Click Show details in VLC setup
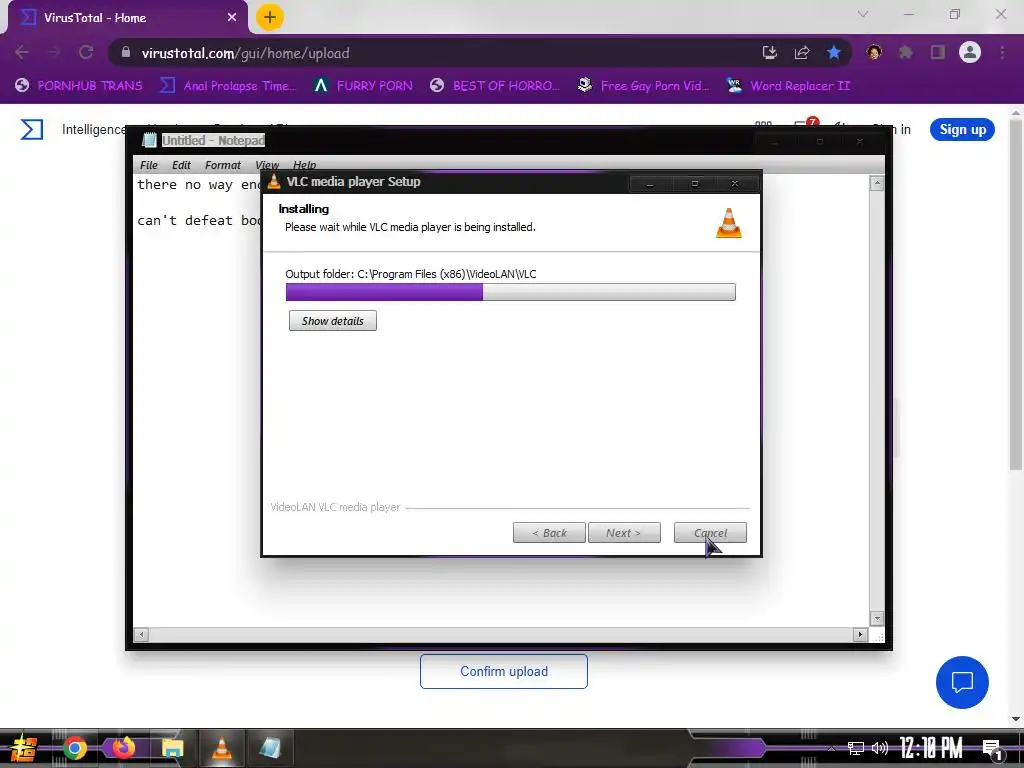 (x=332, y=321)
